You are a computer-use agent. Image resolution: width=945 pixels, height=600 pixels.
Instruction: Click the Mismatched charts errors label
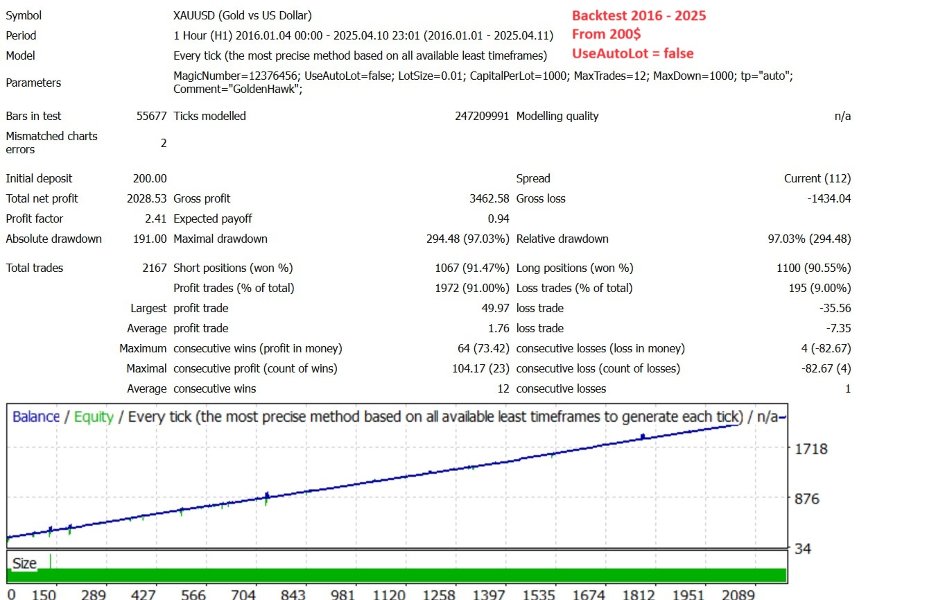pos(51,143)
